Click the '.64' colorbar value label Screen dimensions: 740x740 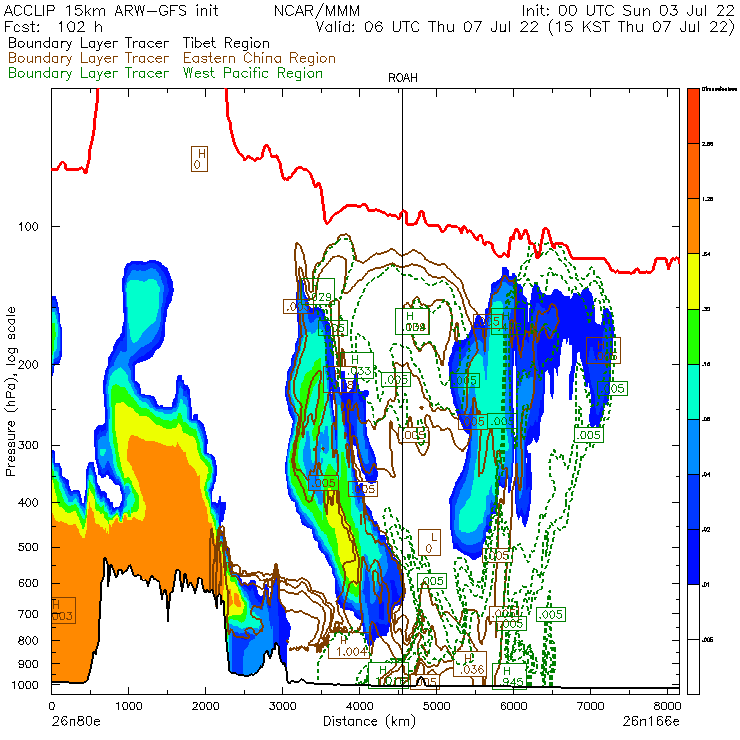pyautogui.click(x=706, y=254)
